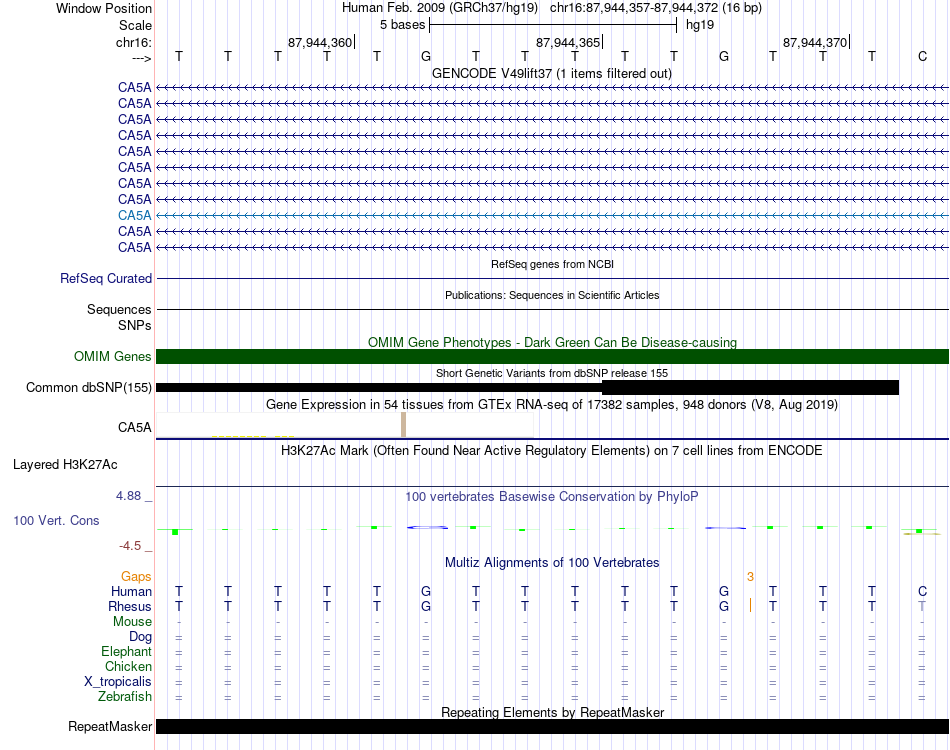The height and width of the screenshot is (750, 950).
Task: Select the 'Rhesus' alignment row label
Action: [x=130, y=606]
